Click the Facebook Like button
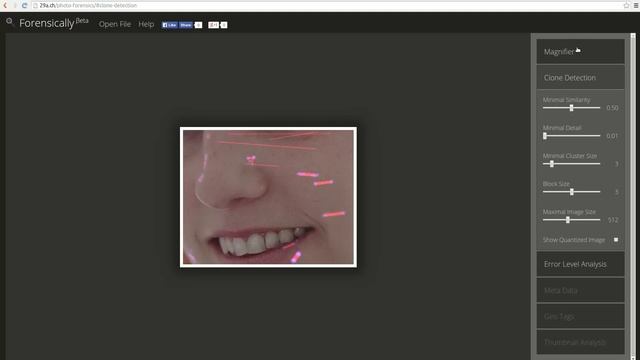The image size is (640, 360). point(169,25)
